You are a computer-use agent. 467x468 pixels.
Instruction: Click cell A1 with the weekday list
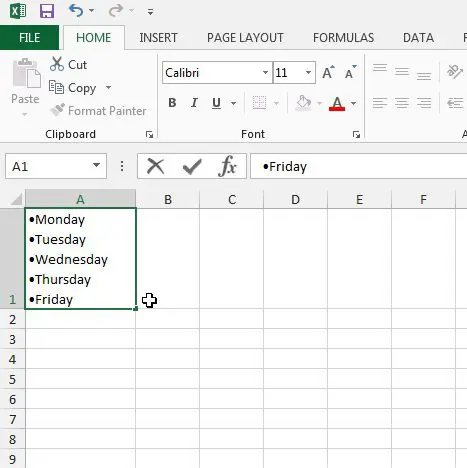click(x=80, y=259)
